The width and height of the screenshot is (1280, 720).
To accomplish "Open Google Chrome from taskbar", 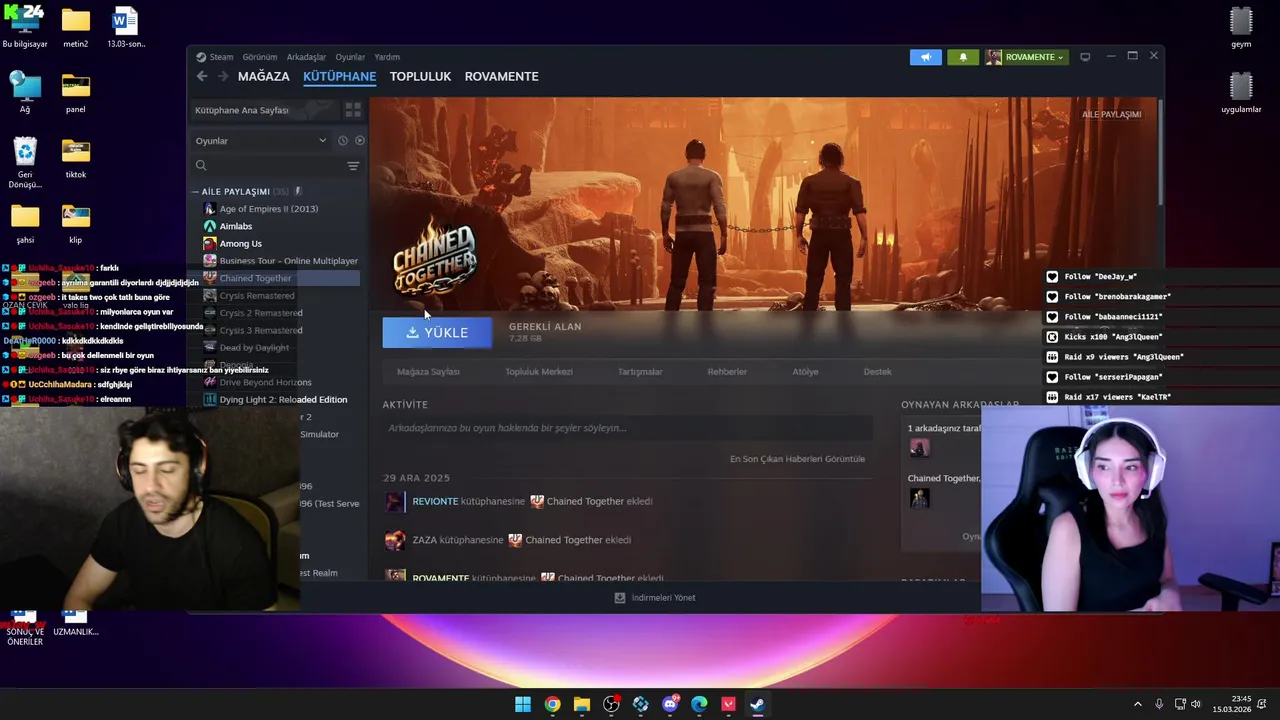I will pos(552,704).
